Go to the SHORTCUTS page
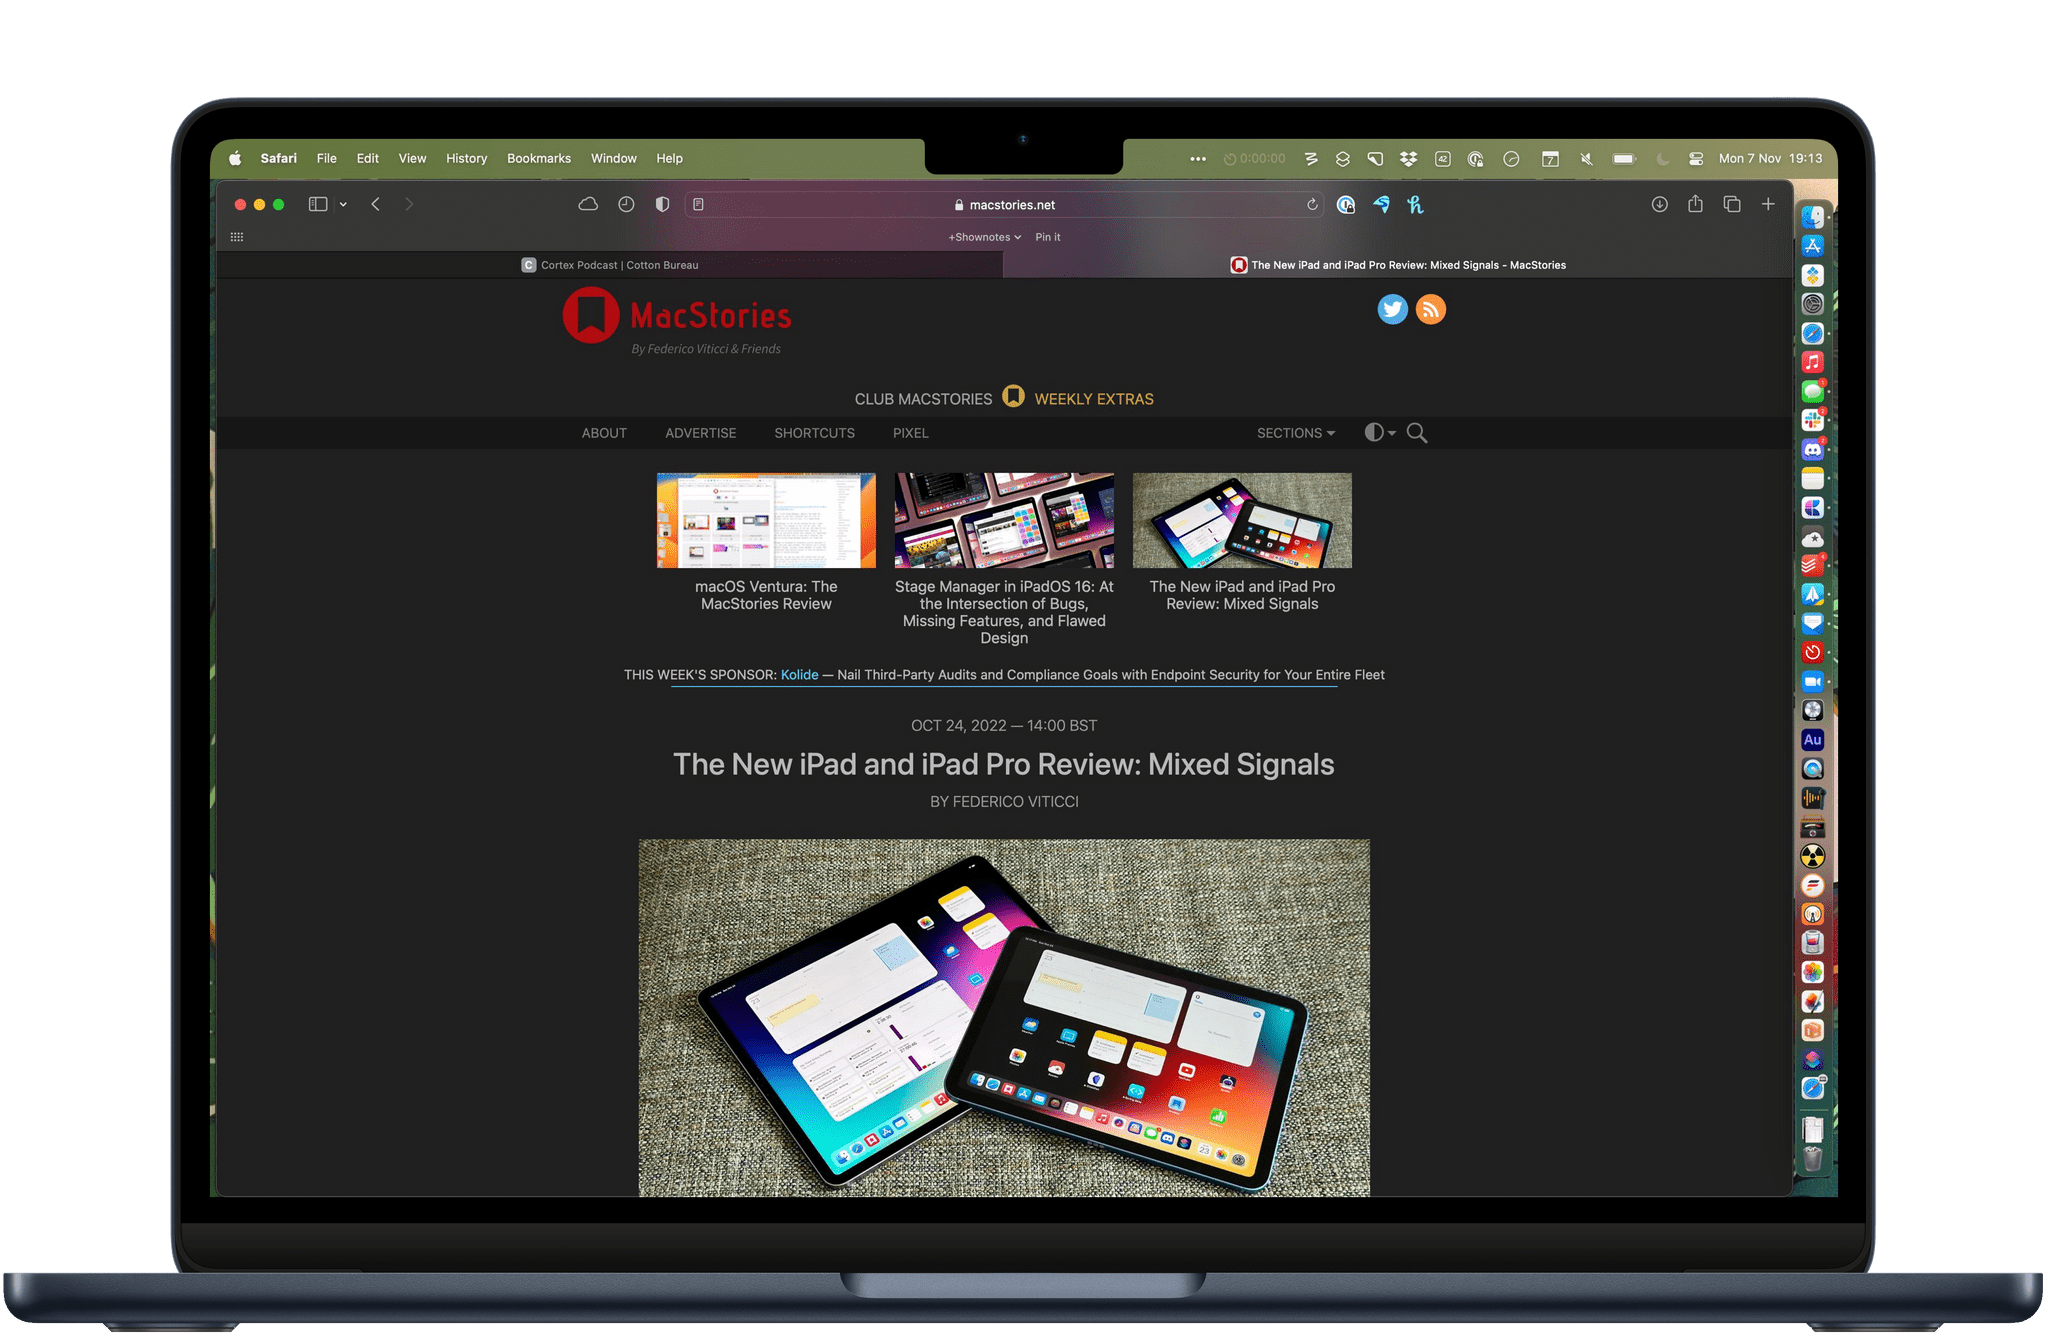2048x1336 pixels. pyautogui.click(x=814, y=433)
